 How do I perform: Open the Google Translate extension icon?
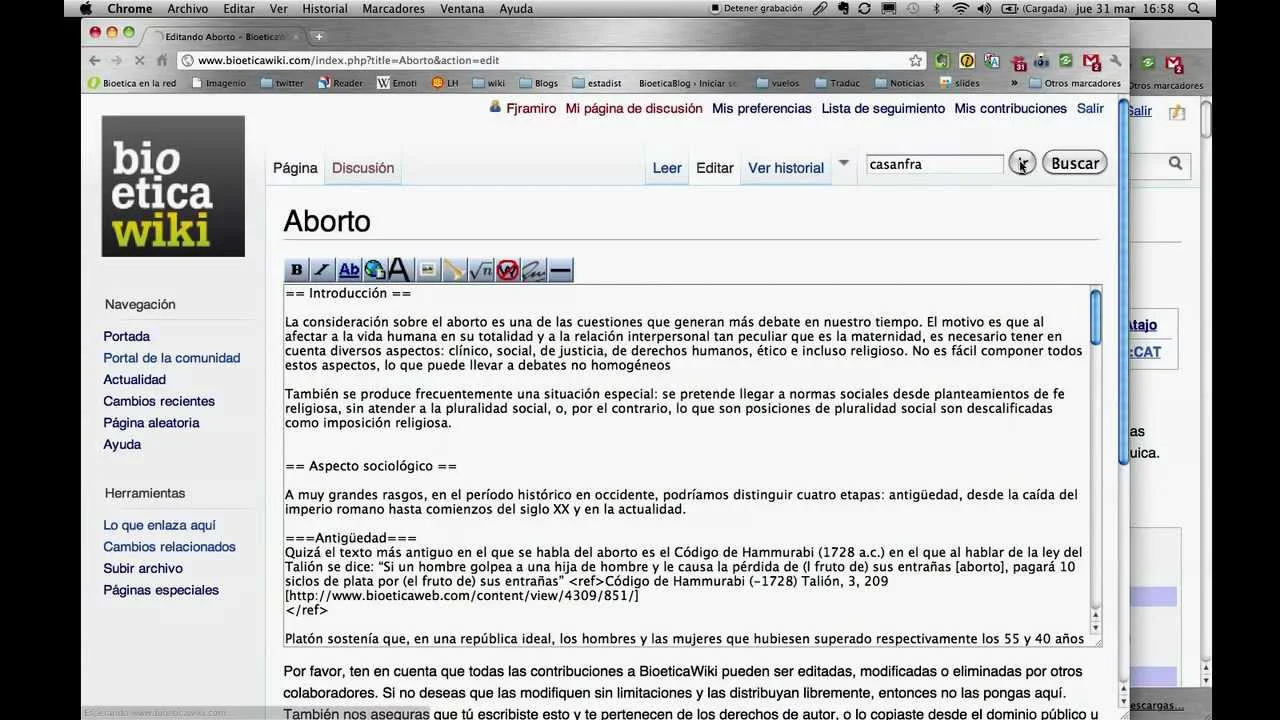click(x=993, y=60)
